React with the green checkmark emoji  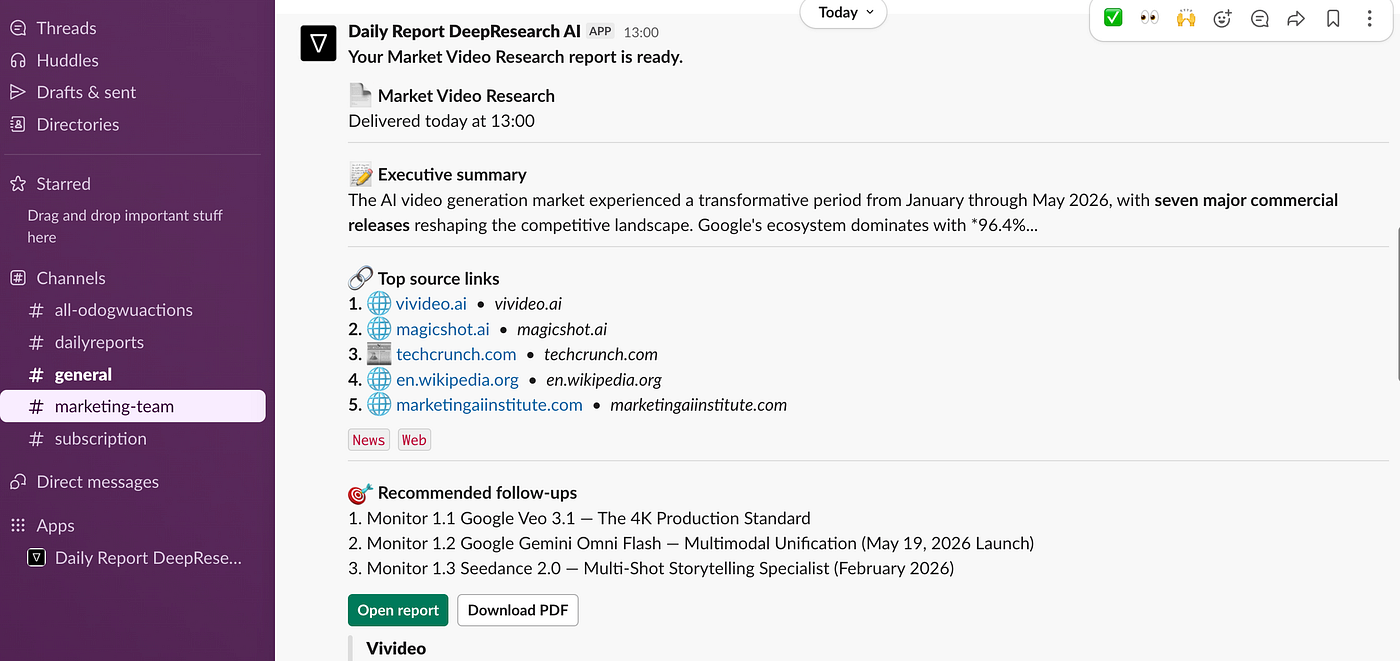1112,18
